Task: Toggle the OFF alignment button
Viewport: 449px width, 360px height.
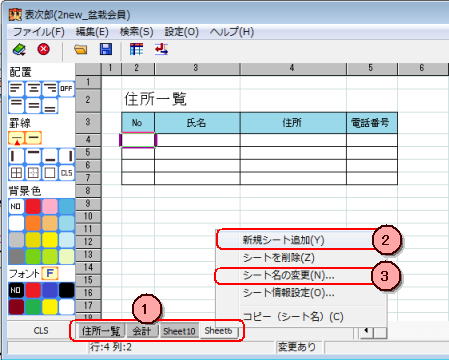Action: point(66,89)
